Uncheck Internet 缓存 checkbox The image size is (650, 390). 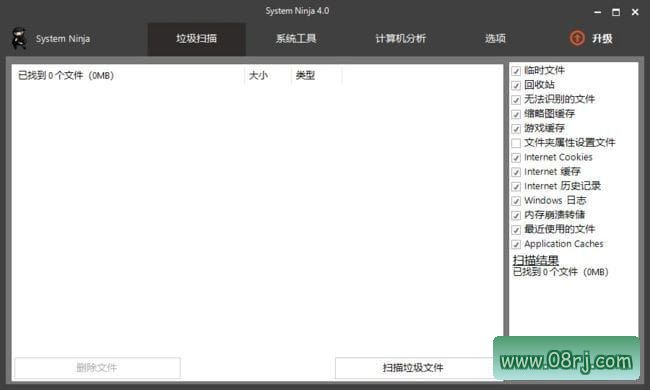(x=516, y=172)
